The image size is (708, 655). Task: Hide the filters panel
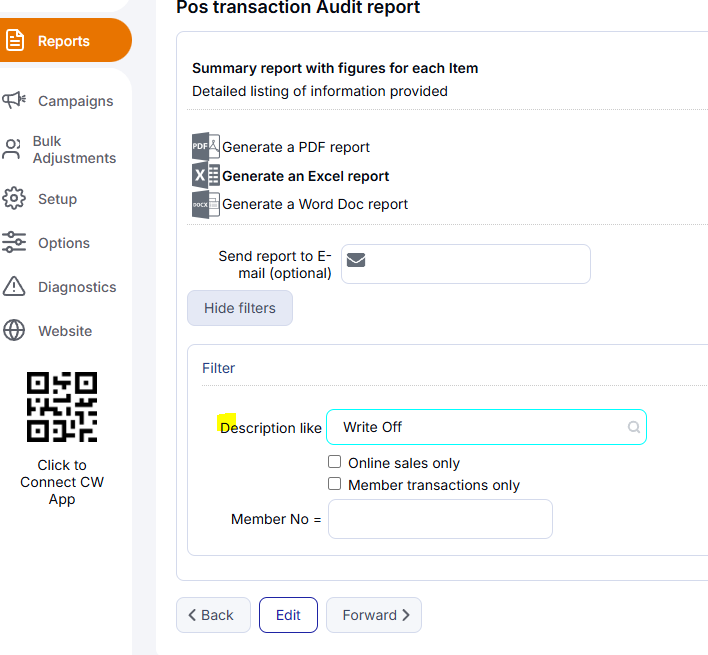[240, 308]
